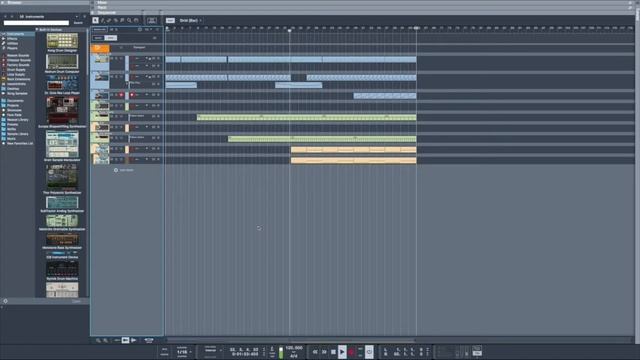Select Loop Supply in browser sidebar
This screenshot has width=640, height=360.
click(x=16, y=75)
